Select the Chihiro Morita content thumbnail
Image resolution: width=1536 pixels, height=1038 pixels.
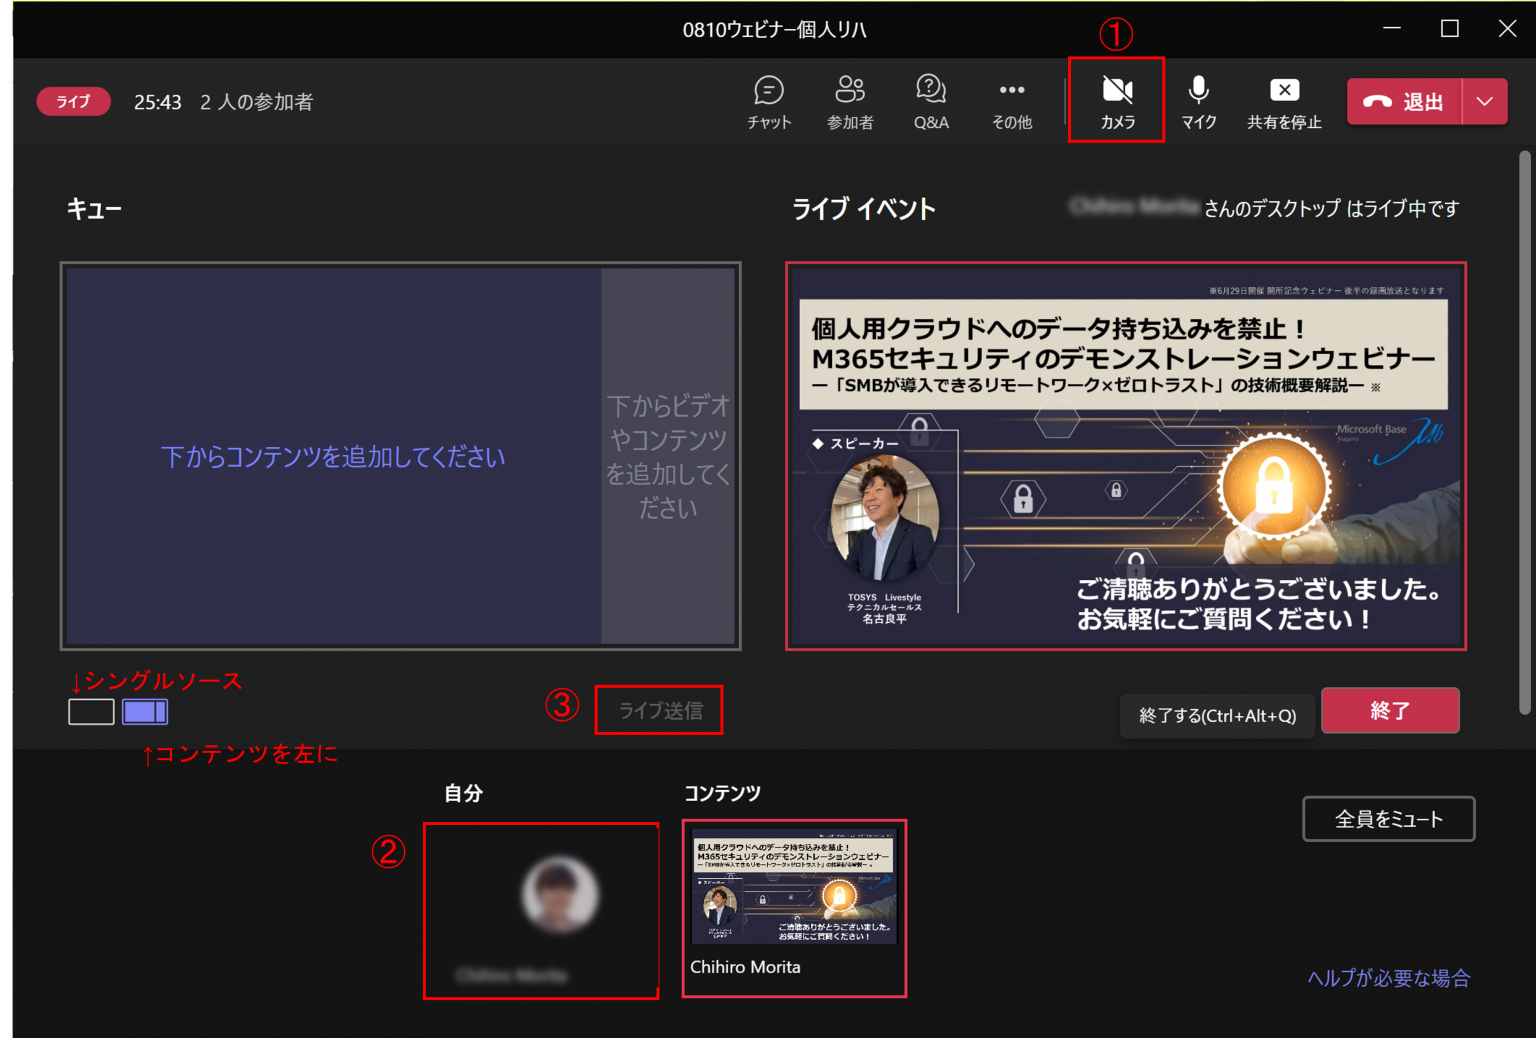pyautogui.click(x=794, y=908)
